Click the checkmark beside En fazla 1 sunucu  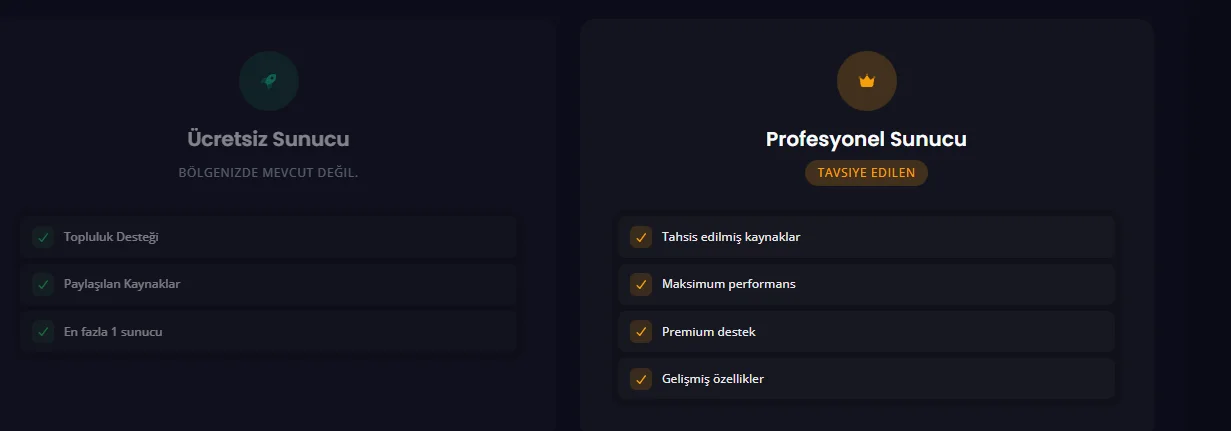tap(43, 331)
